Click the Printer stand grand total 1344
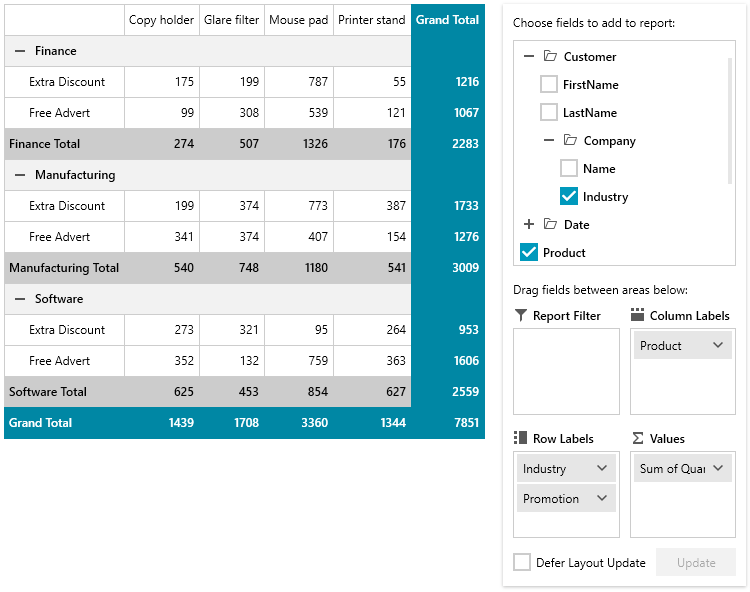 (393, 423)
